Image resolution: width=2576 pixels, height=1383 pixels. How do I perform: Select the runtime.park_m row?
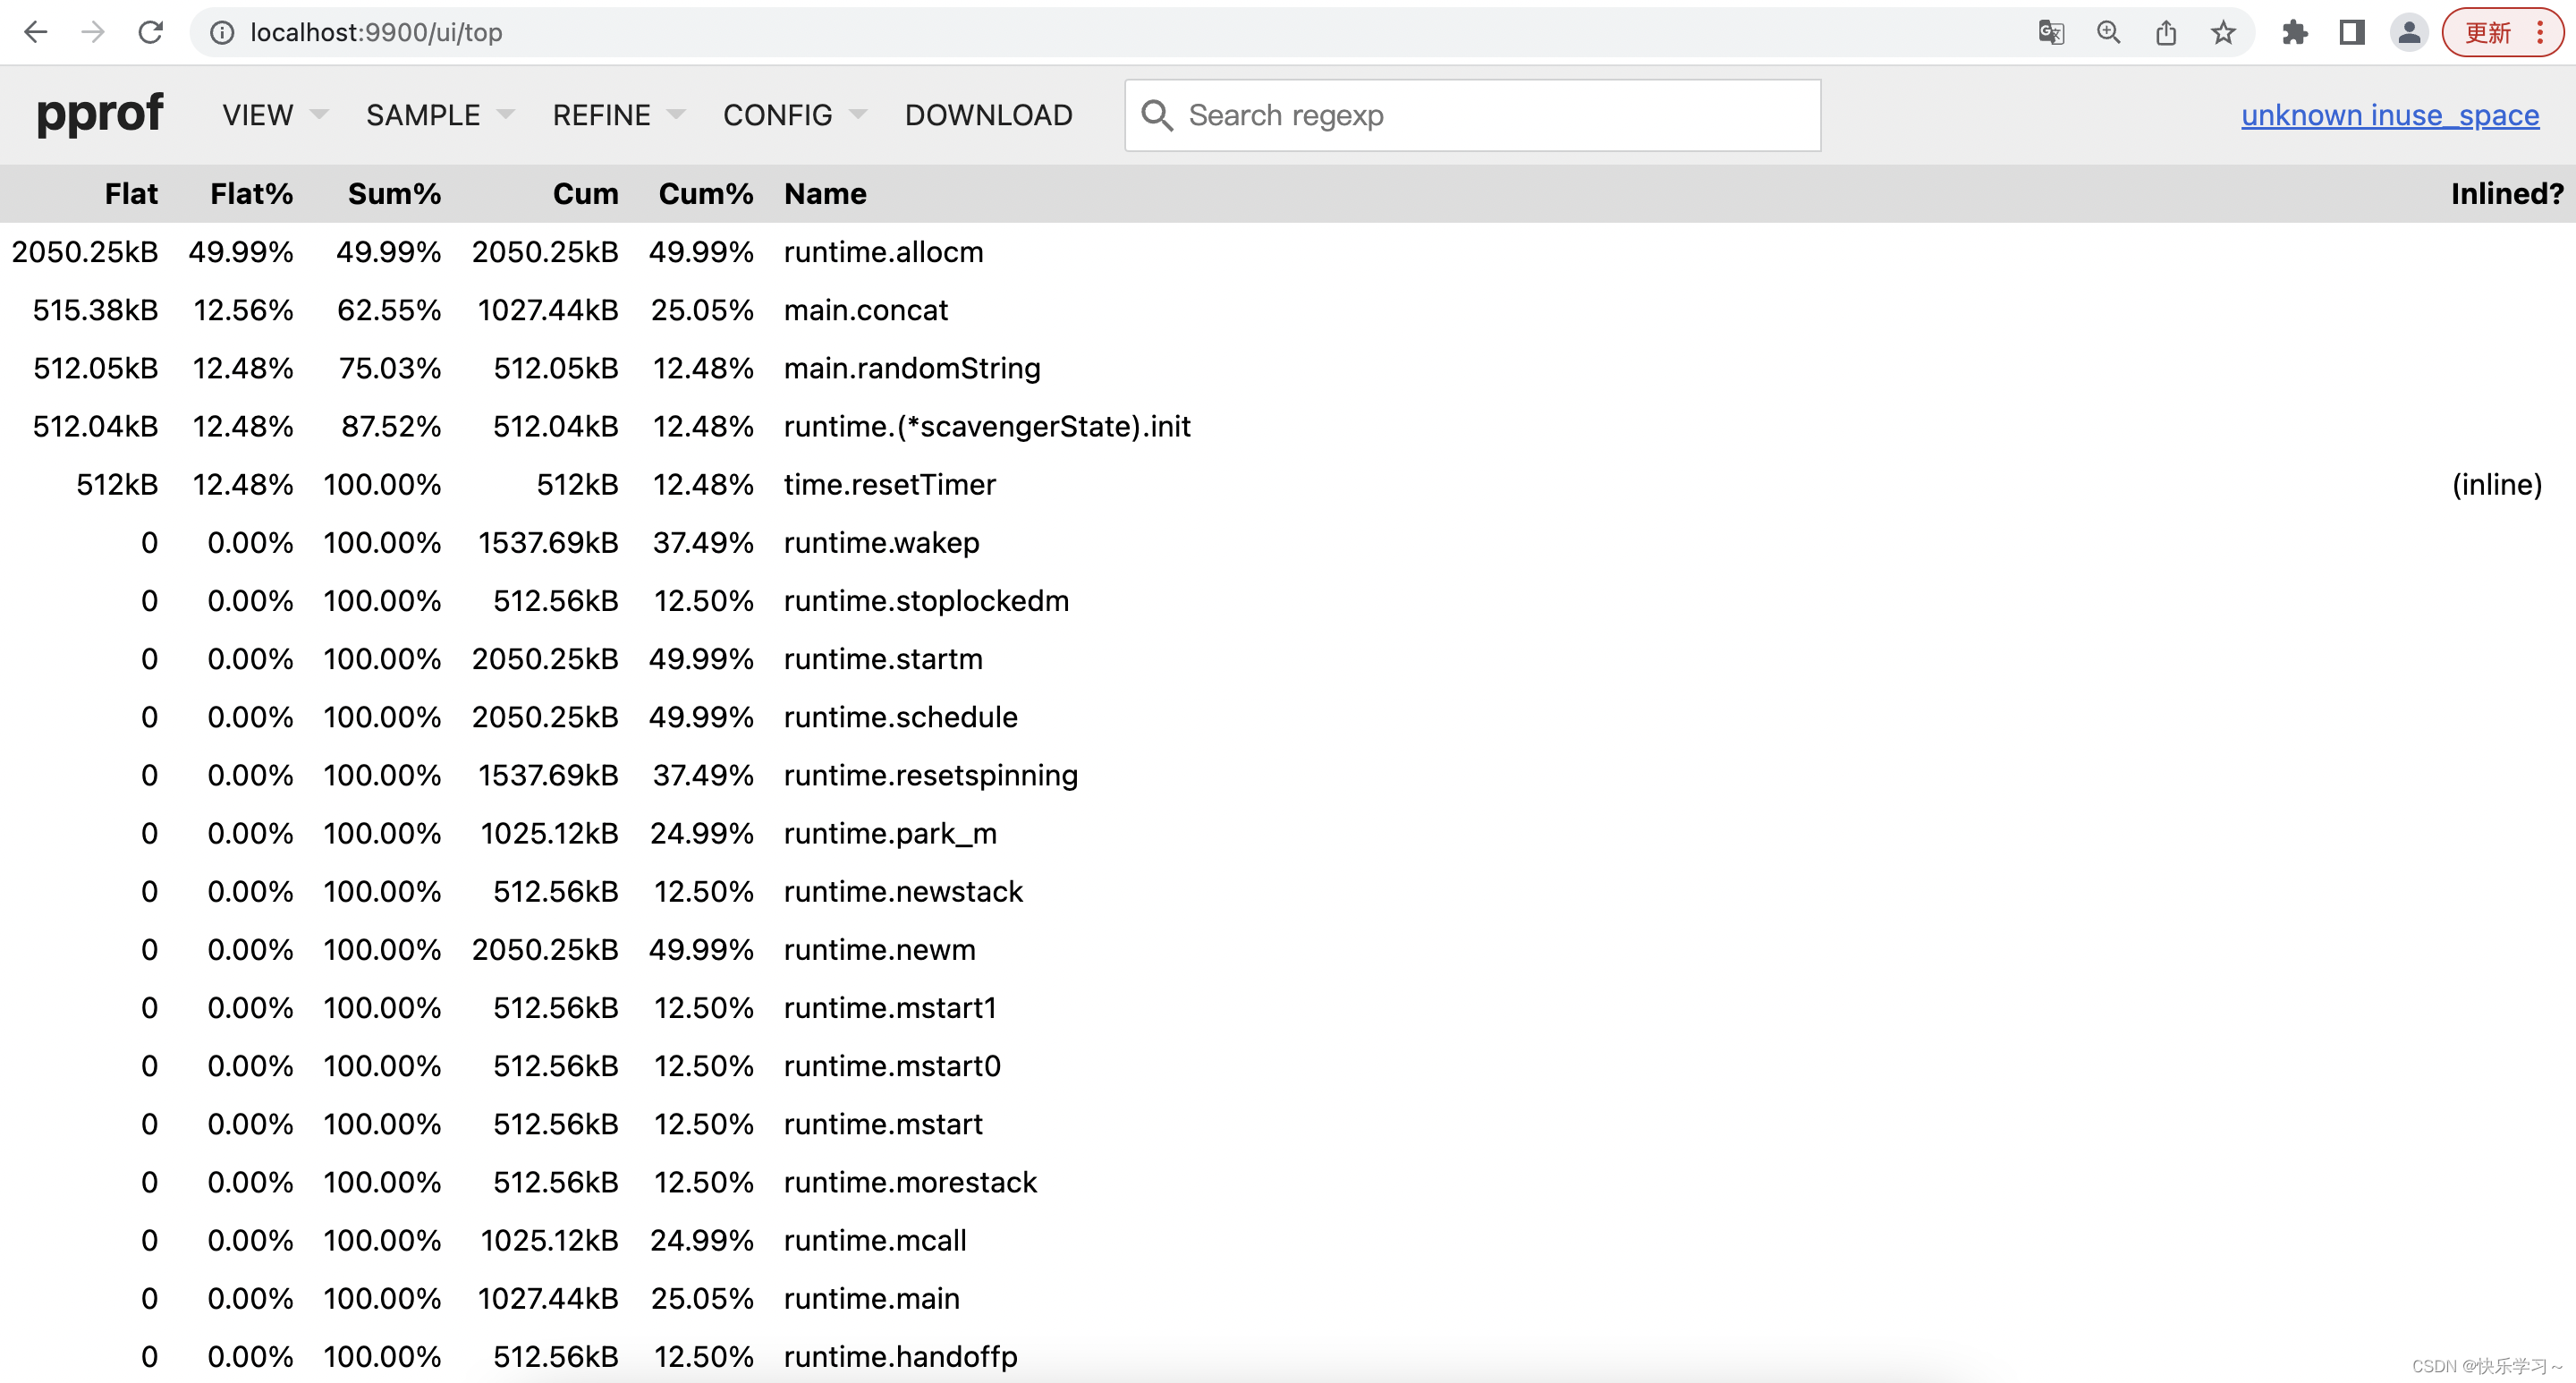point(1288,833)
